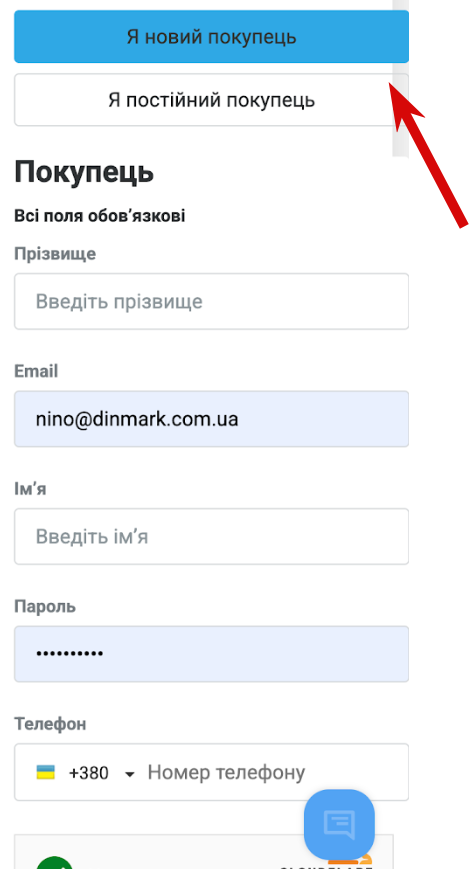Open the blue chat support widget

click(339, 824)
